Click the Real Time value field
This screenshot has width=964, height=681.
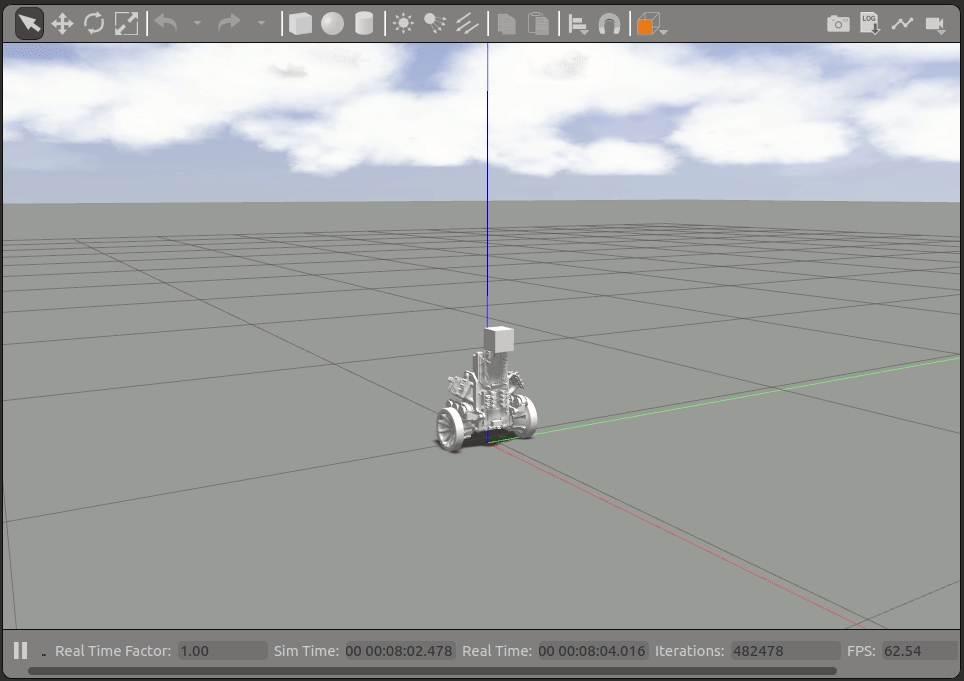coord(593,651)
